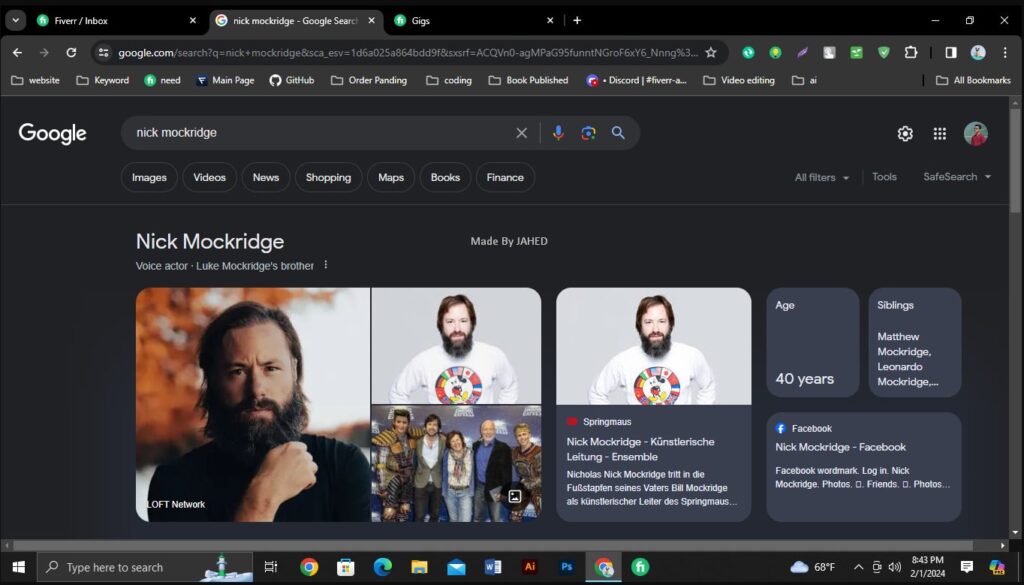Filter results by Shopping

point(328,178)
